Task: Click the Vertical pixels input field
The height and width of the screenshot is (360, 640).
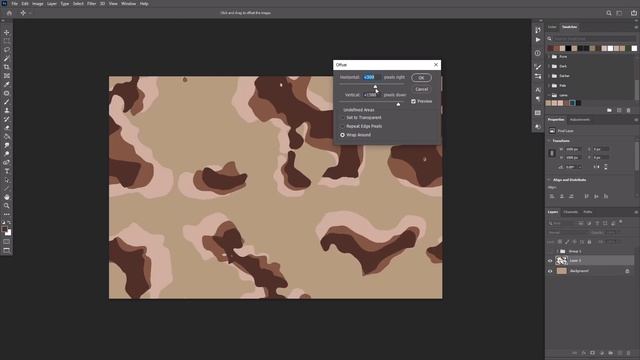Action: point(371,95)
